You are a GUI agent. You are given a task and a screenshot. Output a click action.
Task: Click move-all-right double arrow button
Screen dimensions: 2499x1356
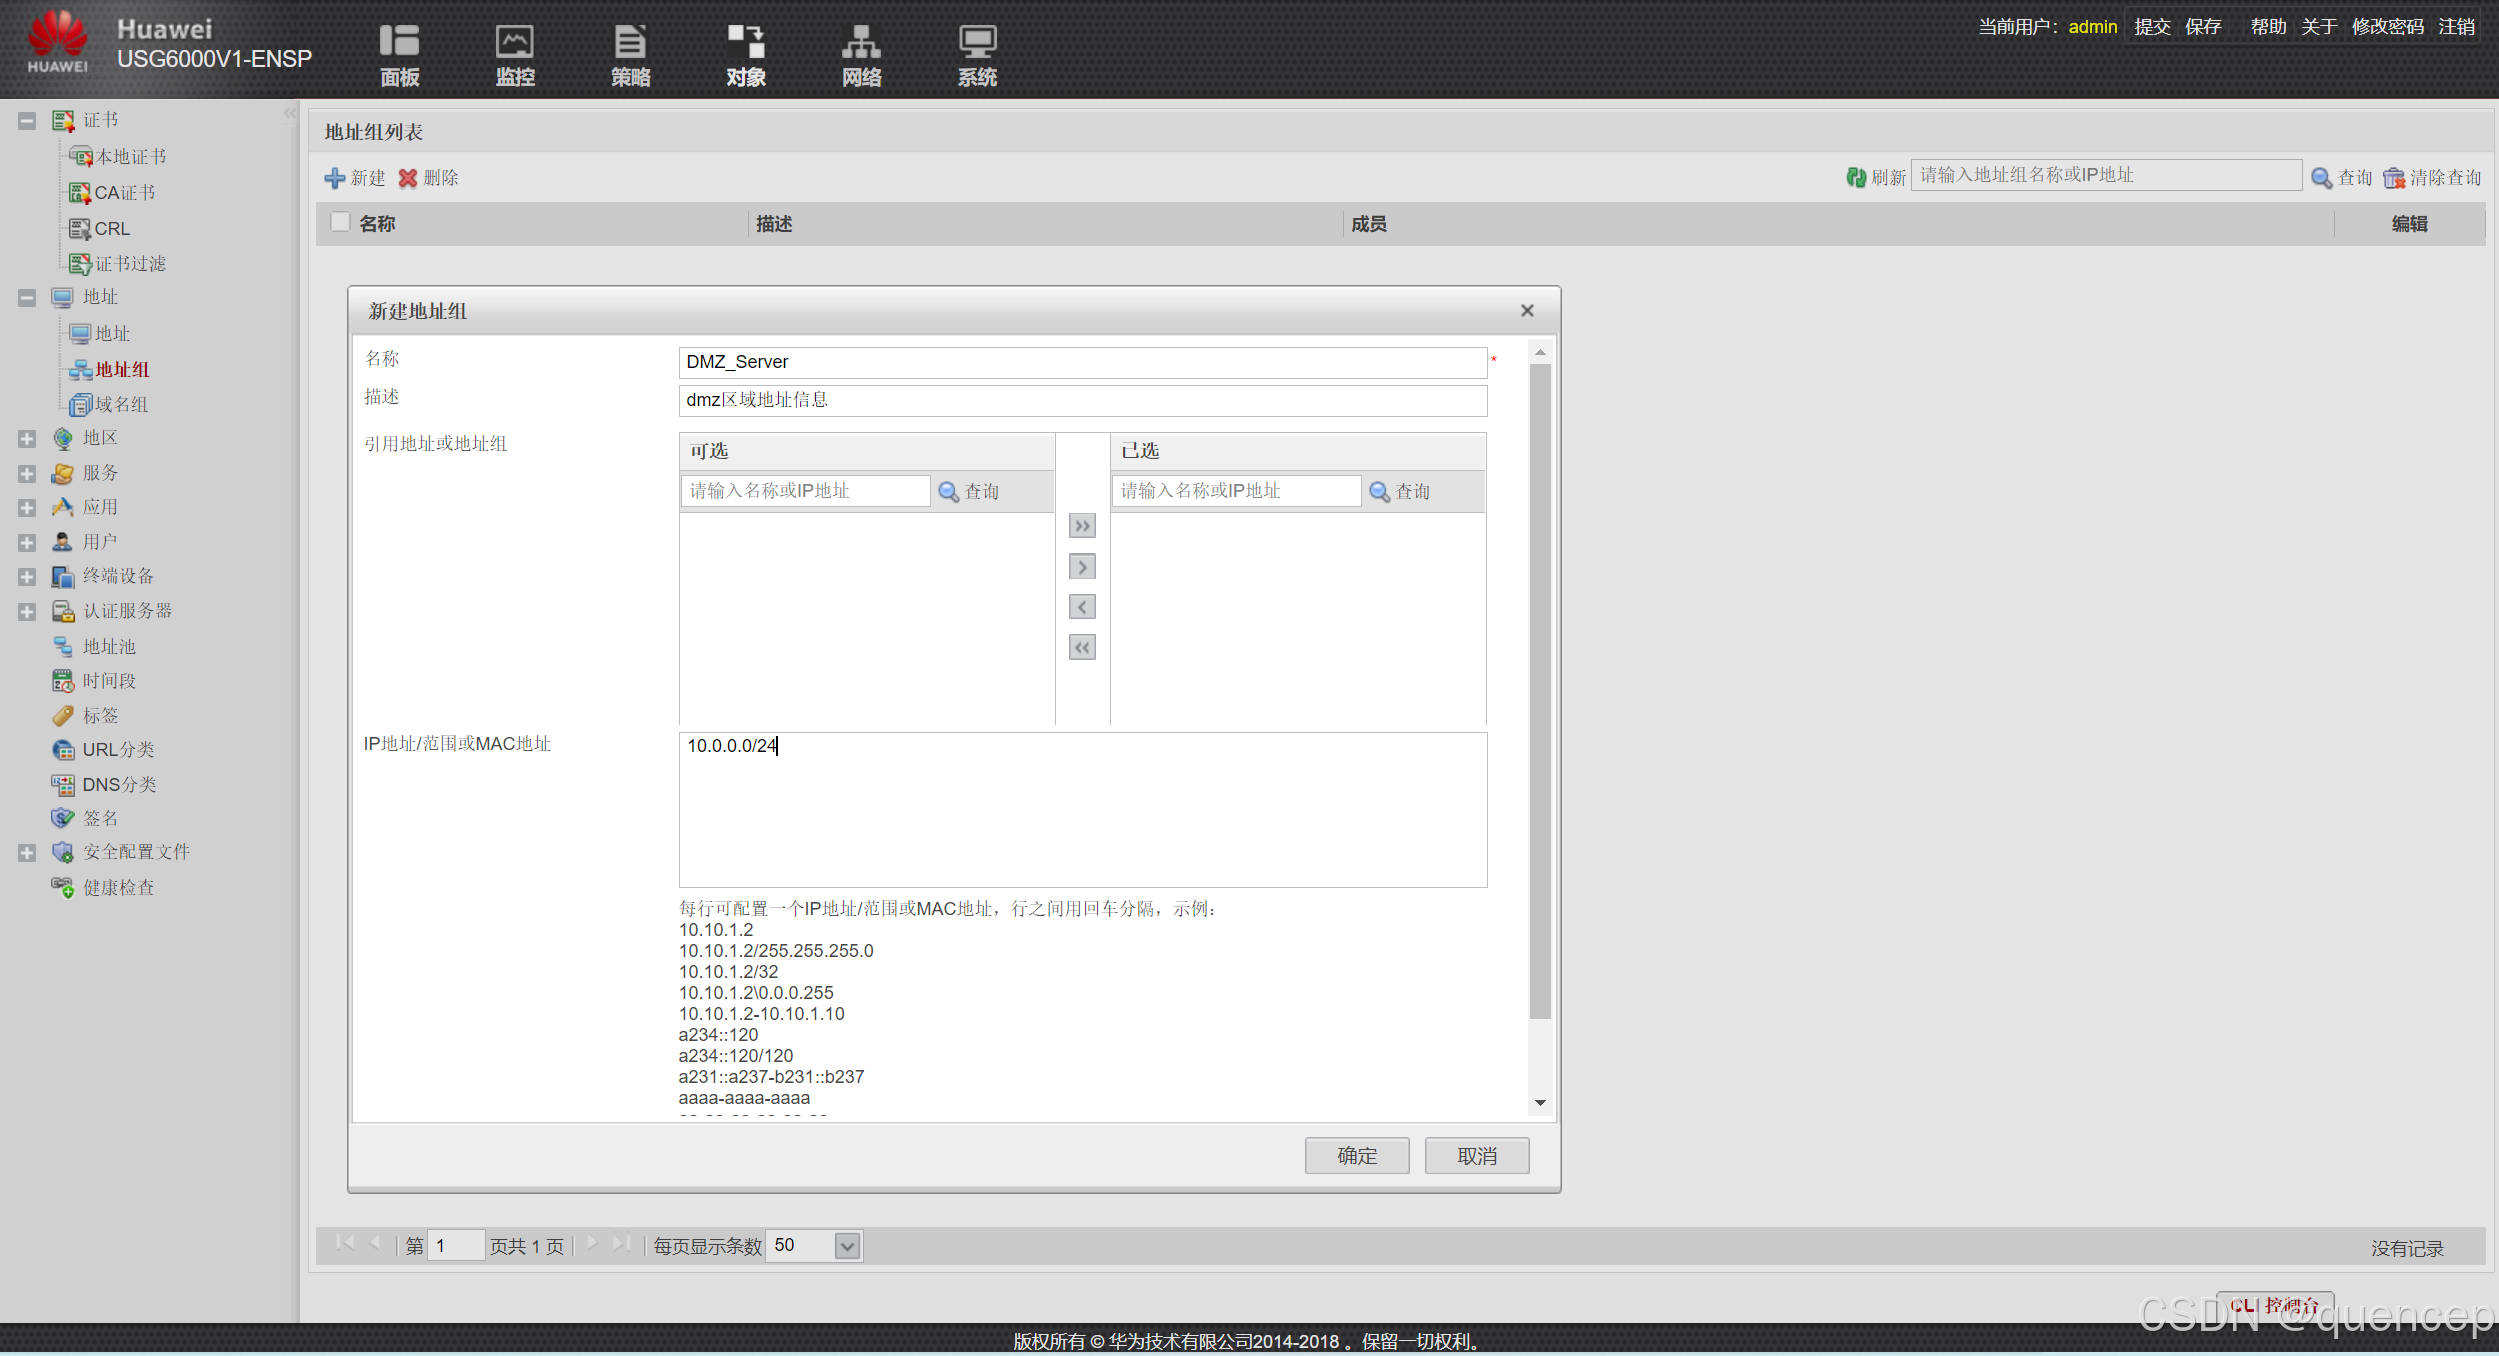1082,526
